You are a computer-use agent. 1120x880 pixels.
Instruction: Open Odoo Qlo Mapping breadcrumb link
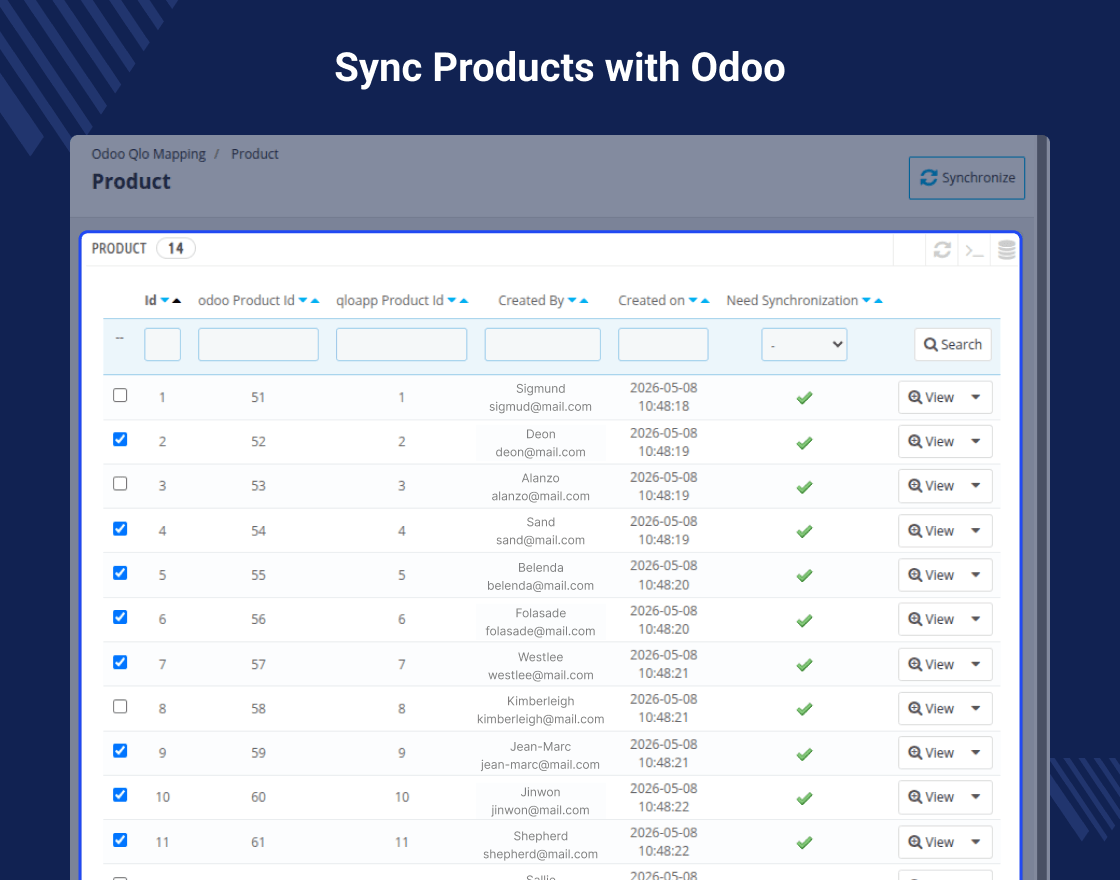149,154
